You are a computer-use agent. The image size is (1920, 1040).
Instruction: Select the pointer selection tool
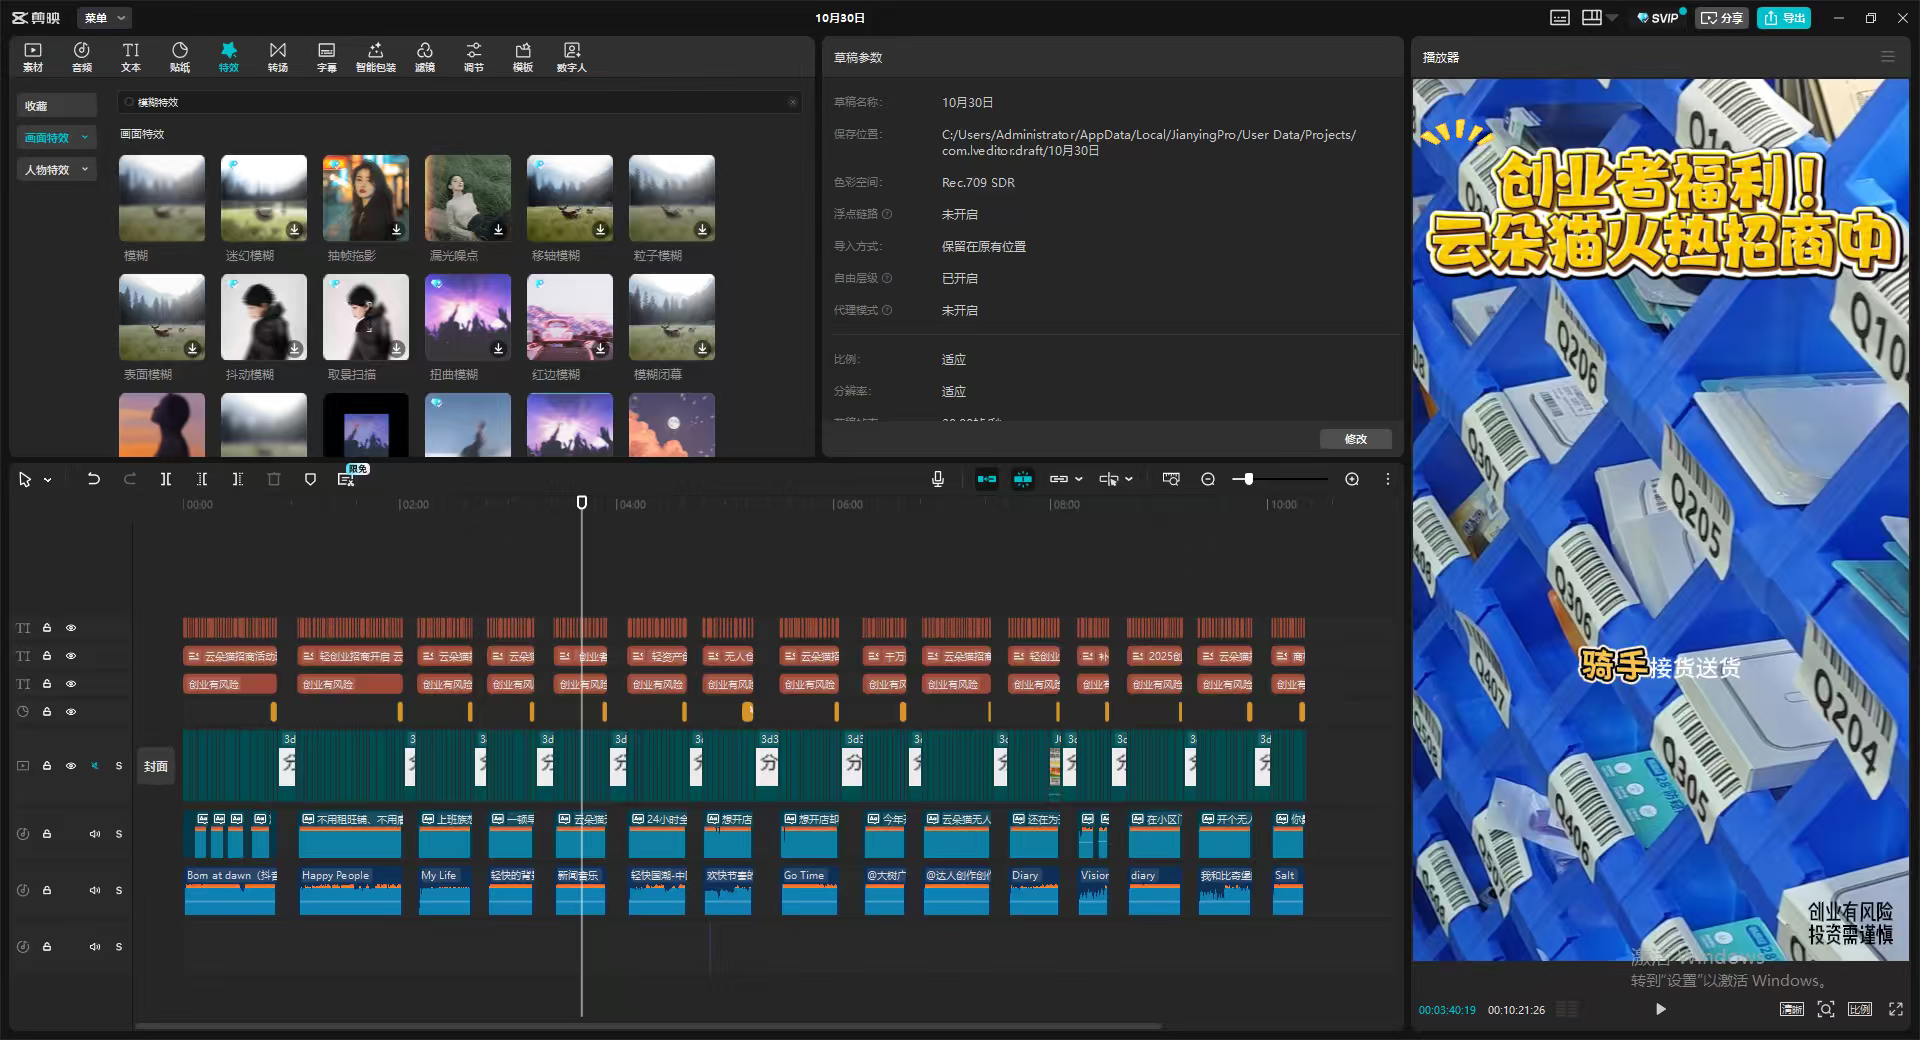pyautogui.click(x=25, y=480)
